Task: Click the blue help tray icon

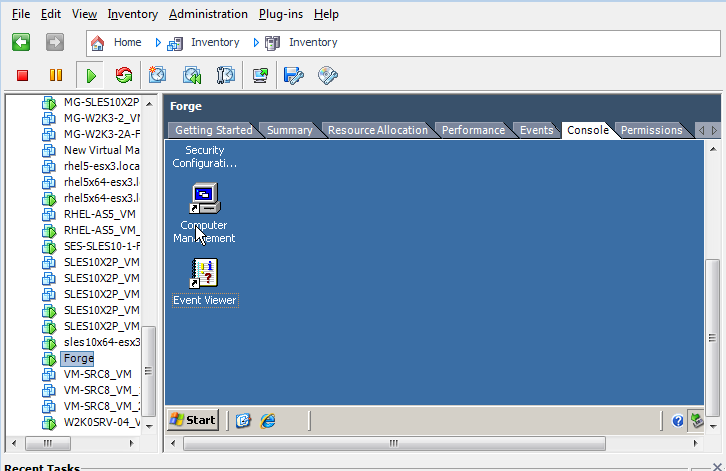Action: 677,421
